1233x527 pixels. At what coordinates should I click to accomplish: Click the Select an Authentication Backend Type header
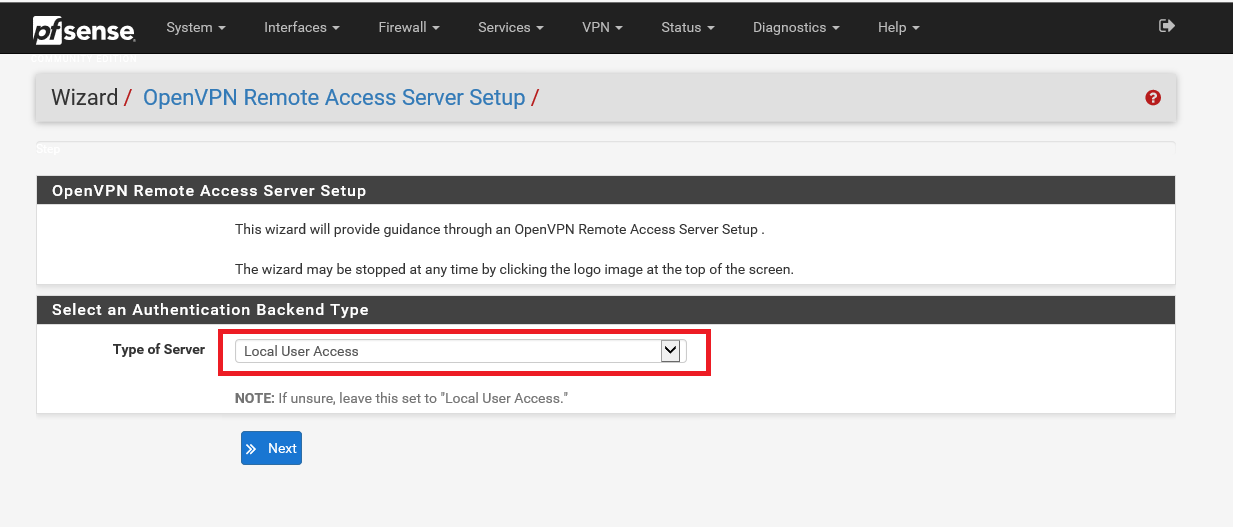click(x=210, y=310)
